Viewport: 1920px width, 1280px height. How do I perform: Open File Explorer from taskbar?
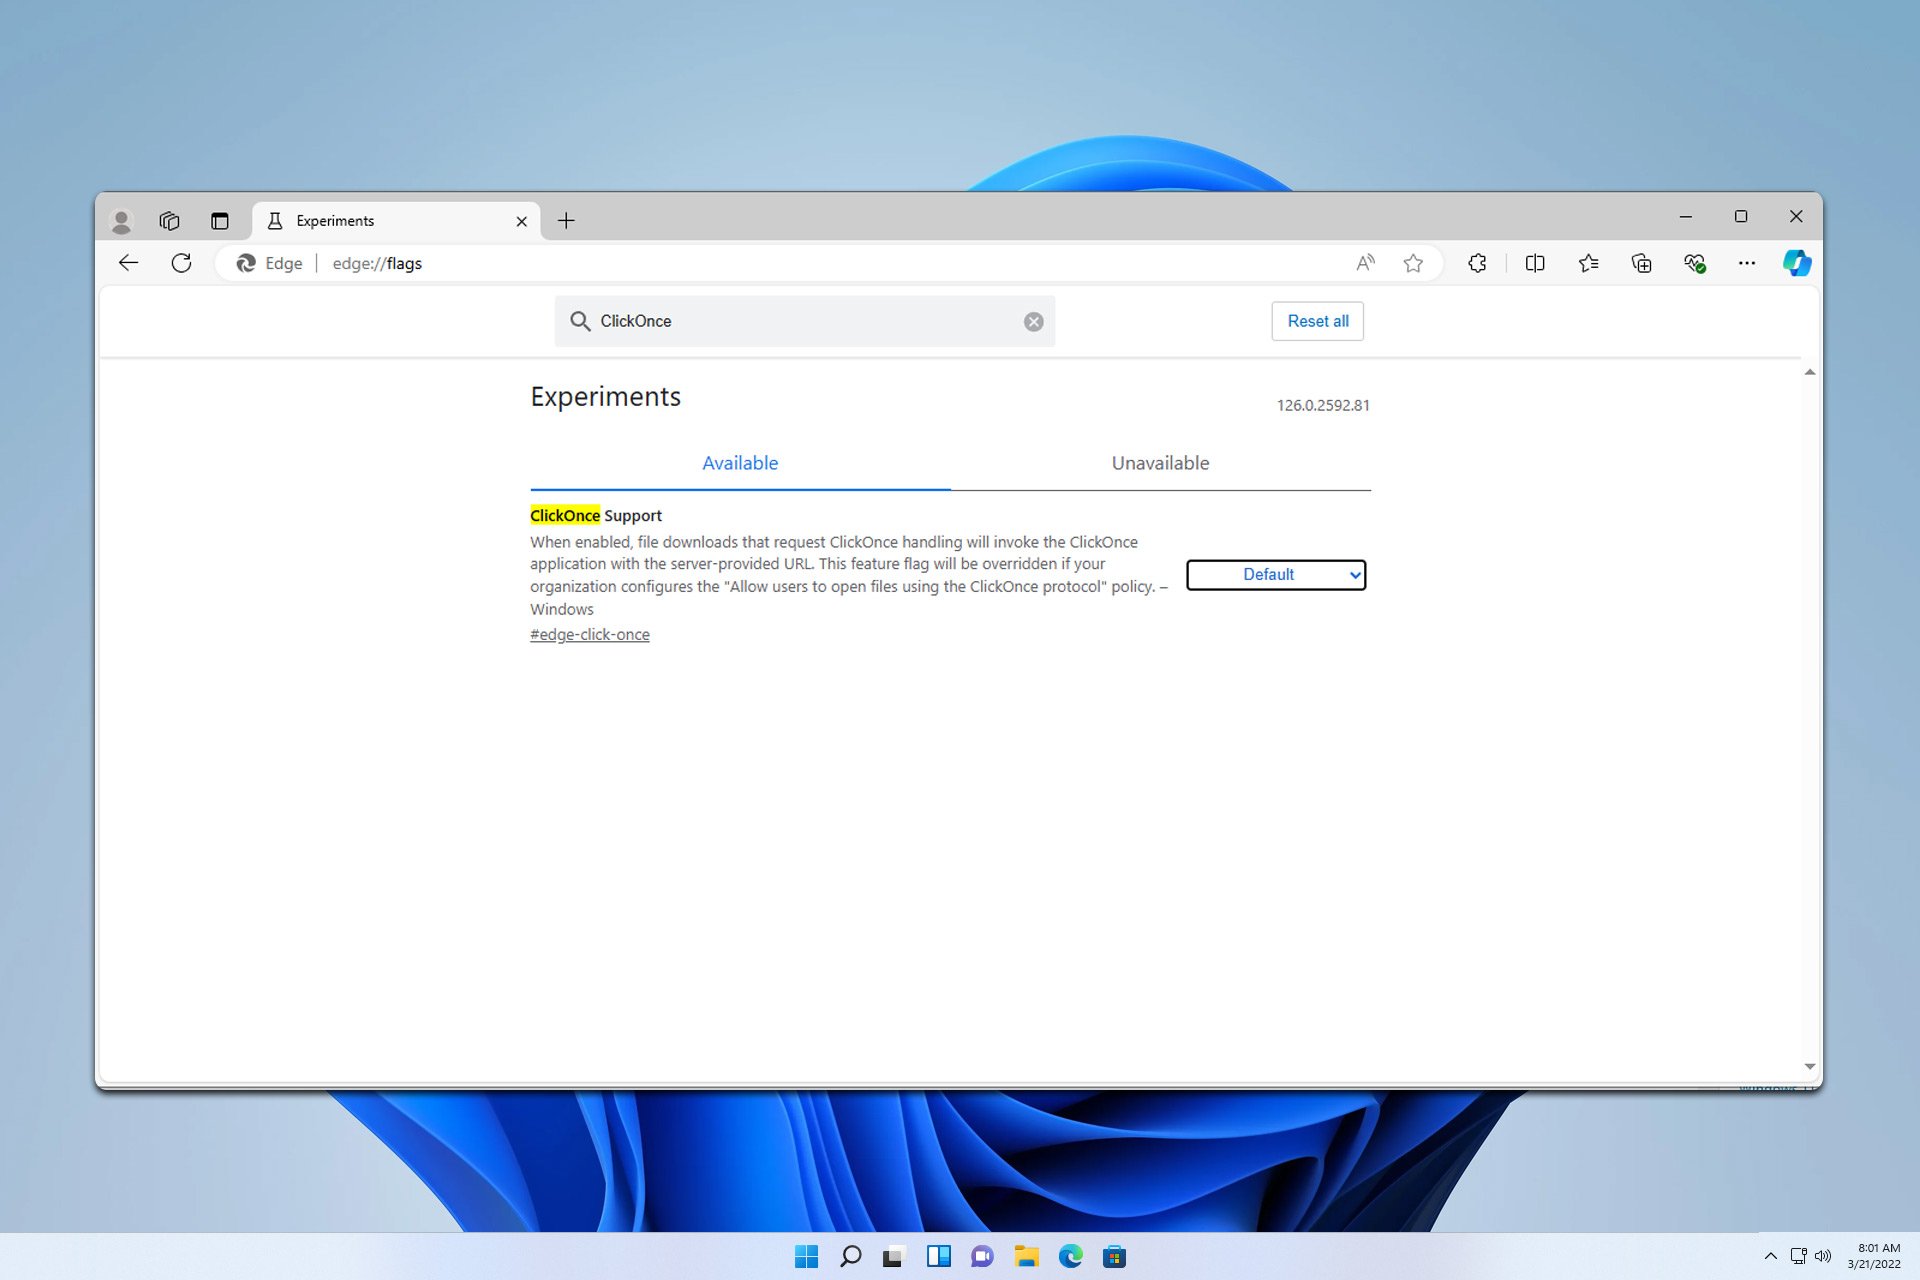[x=1026, y=1256]
